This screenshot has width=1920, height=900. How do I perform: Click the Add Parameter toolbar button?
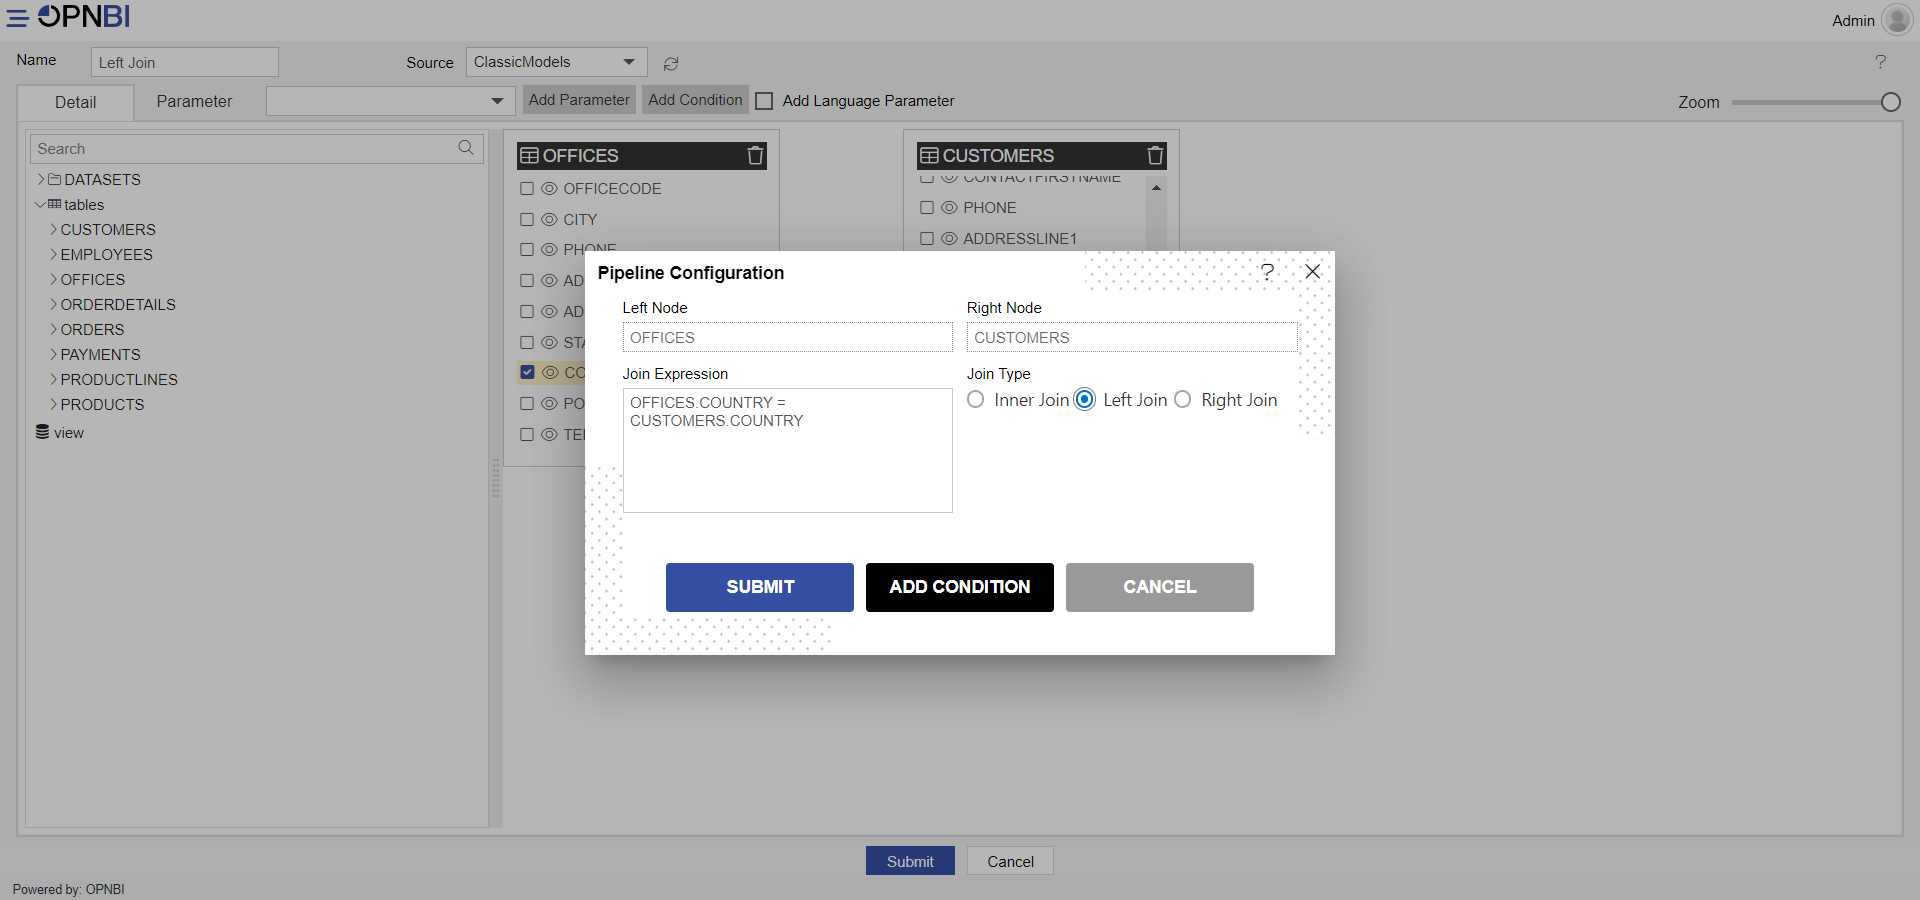click(579, 100)
